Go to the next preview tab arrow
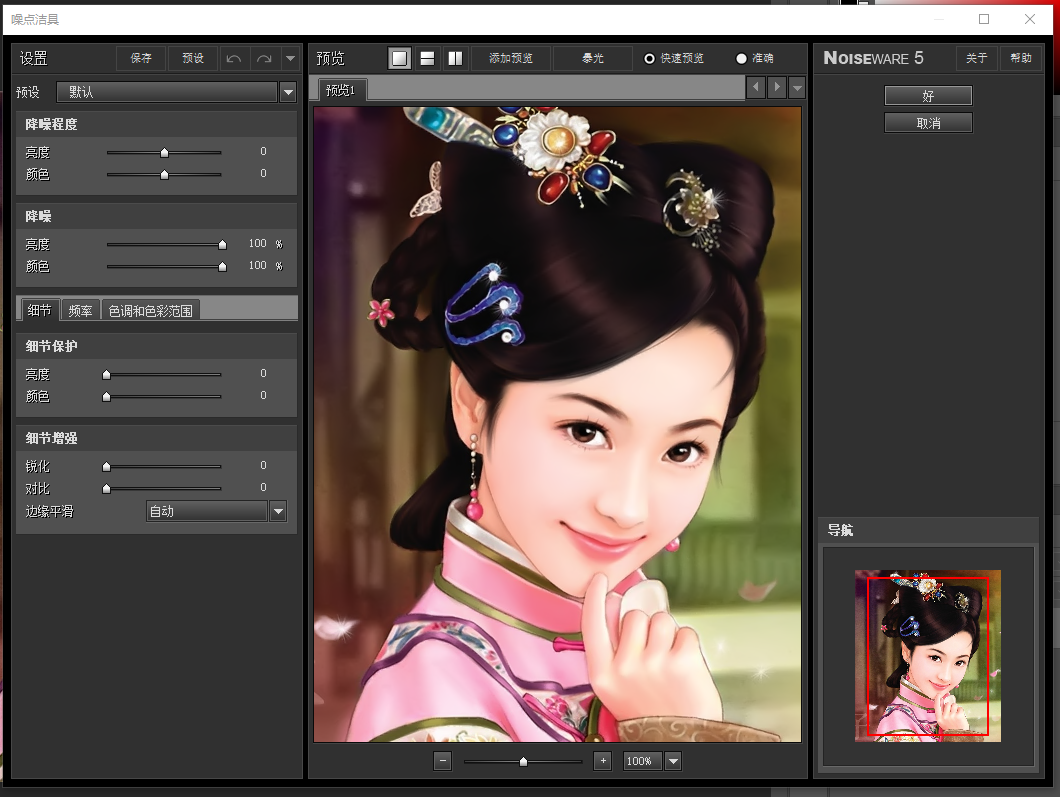The width and height of the screenshot is (1060, 797). [x=777, y=87]
